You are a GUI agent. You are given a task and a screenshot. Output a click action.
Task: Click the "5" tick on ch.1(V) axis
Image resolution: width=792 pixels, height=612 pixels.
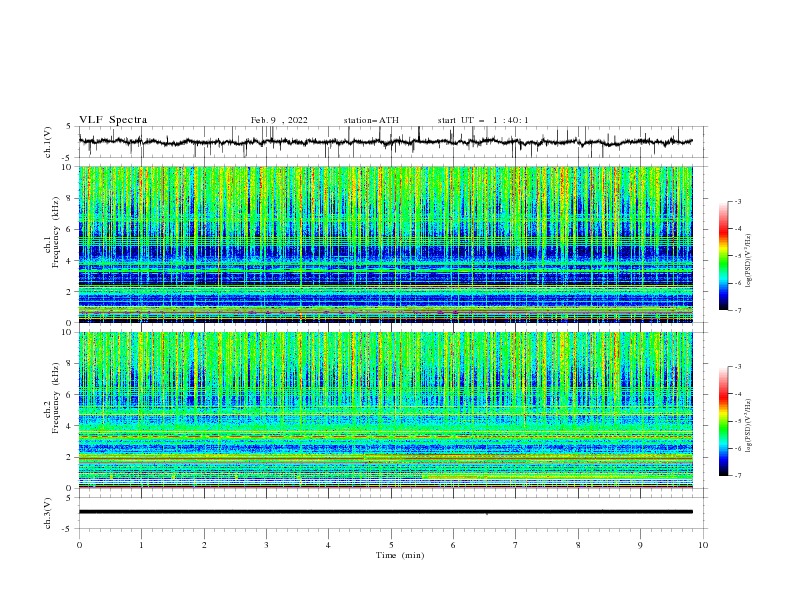click(69, 127)
